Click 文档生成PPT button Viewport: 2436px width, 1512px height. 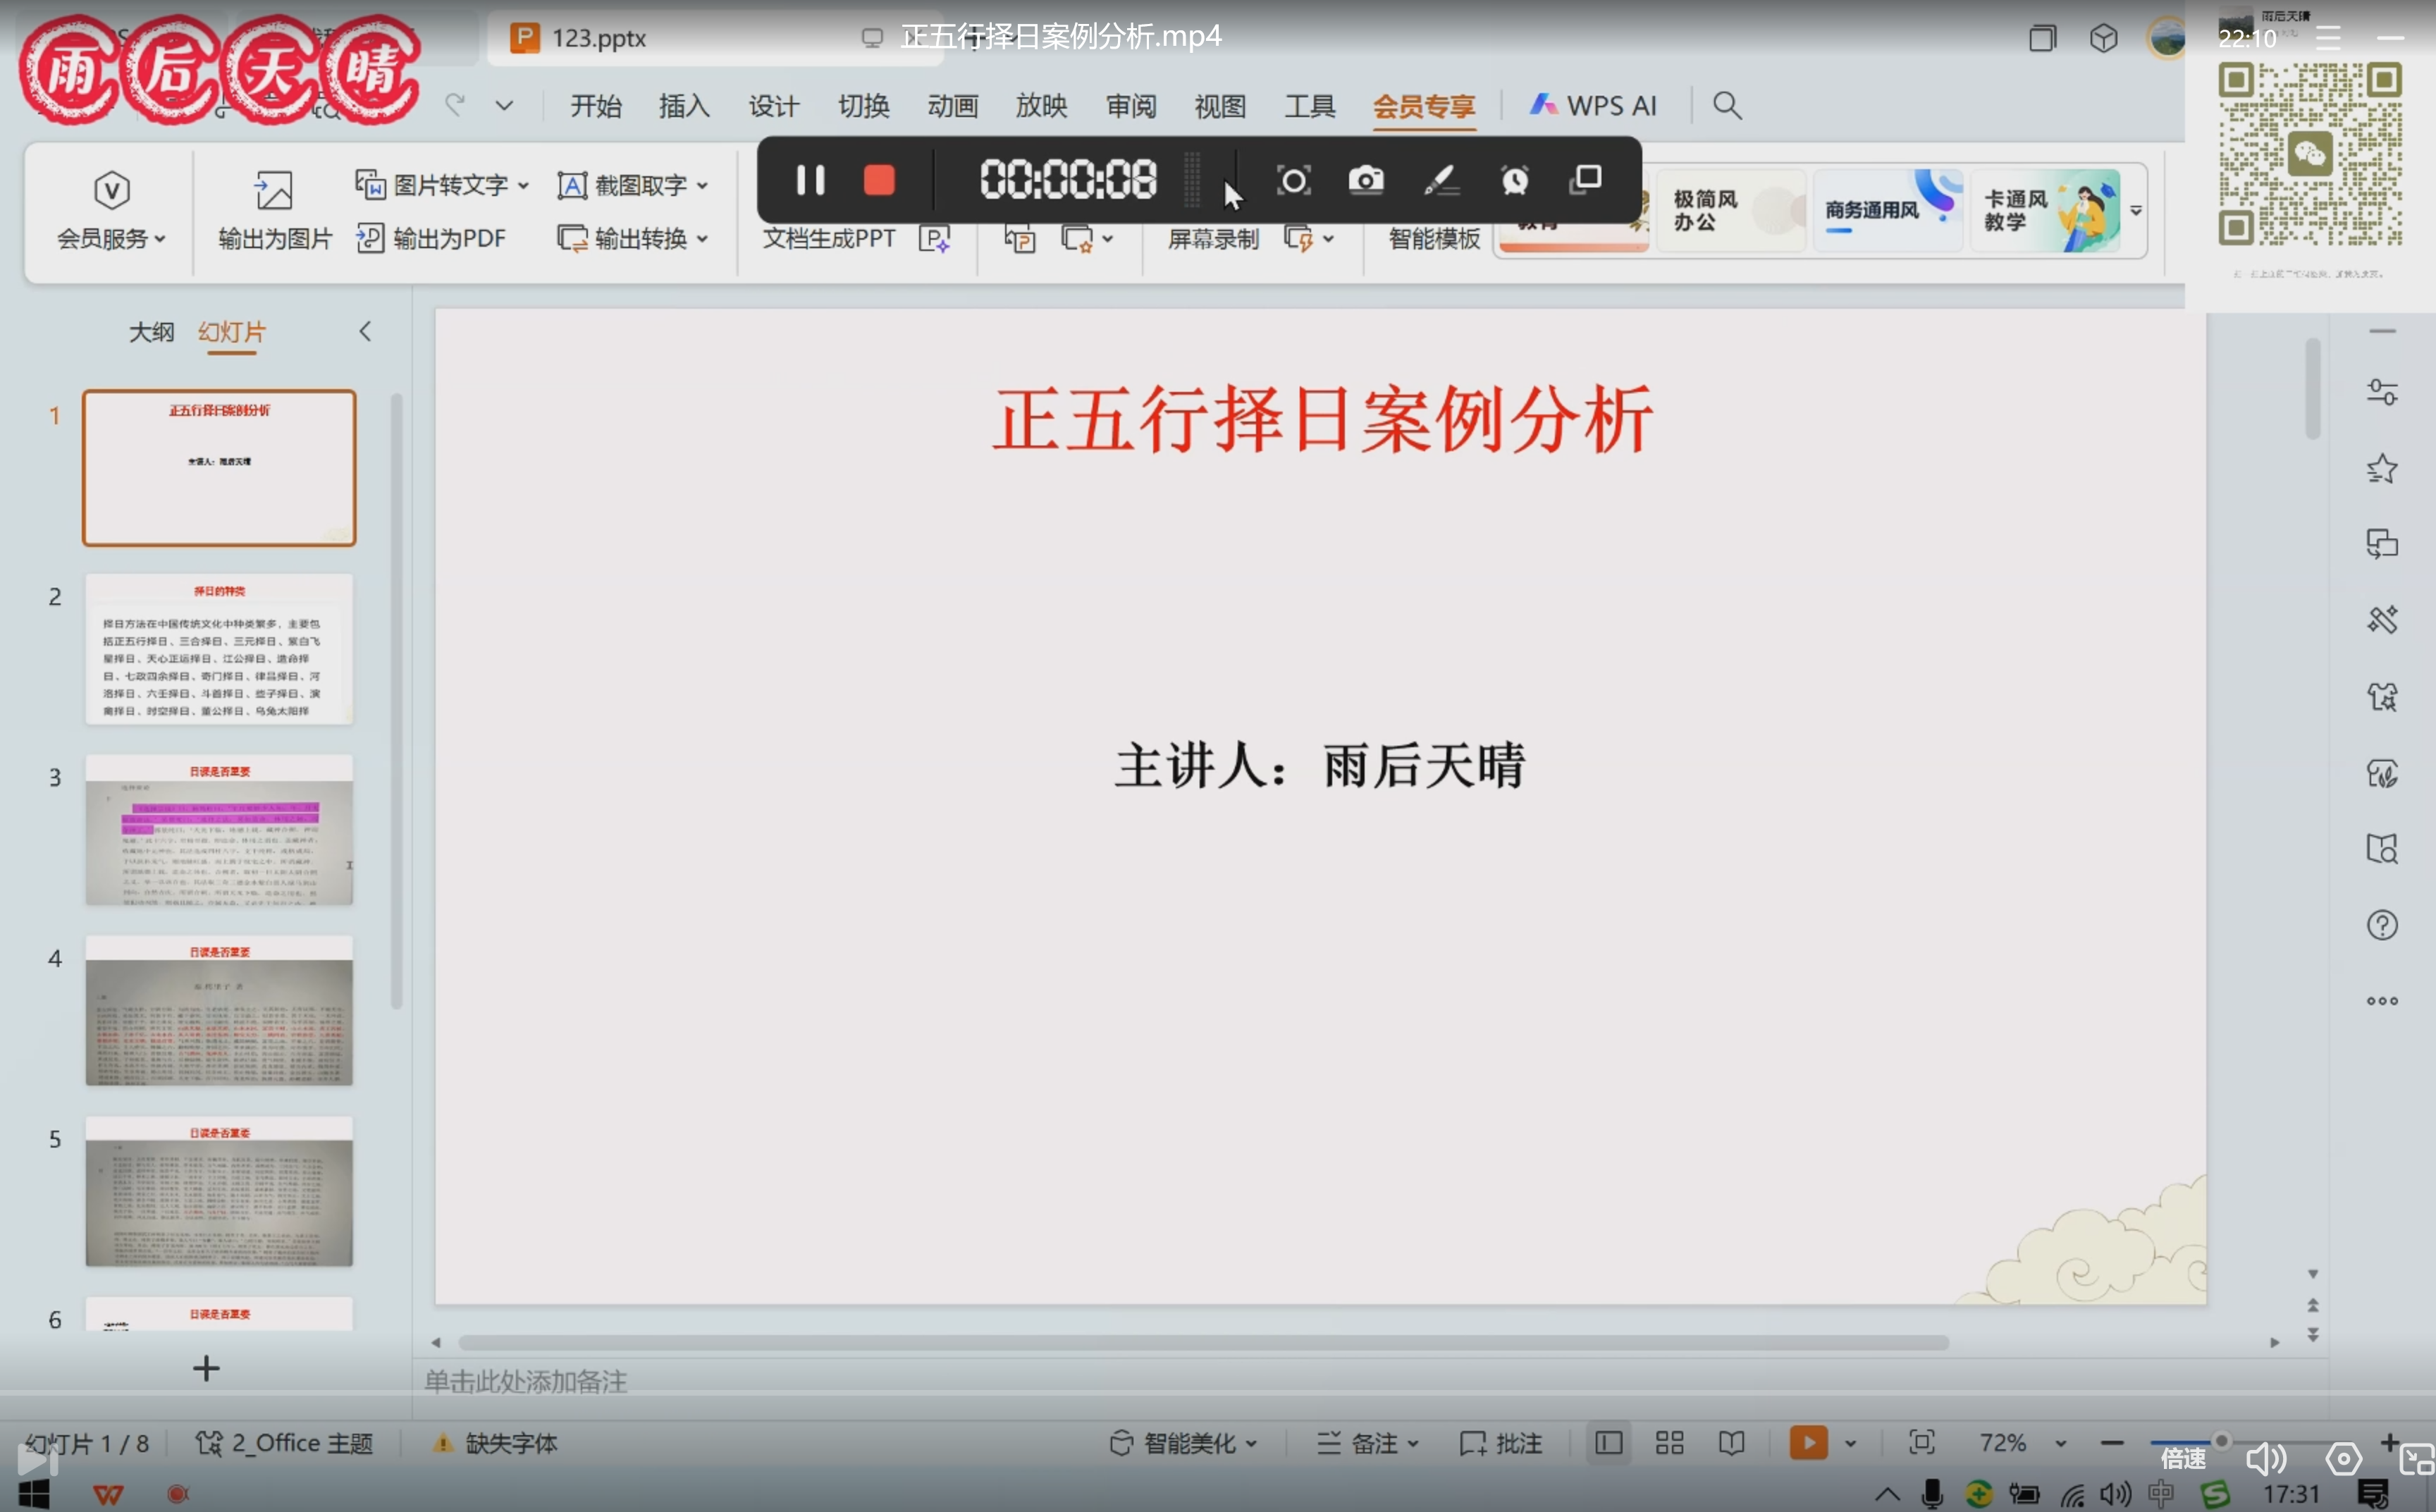829,238
